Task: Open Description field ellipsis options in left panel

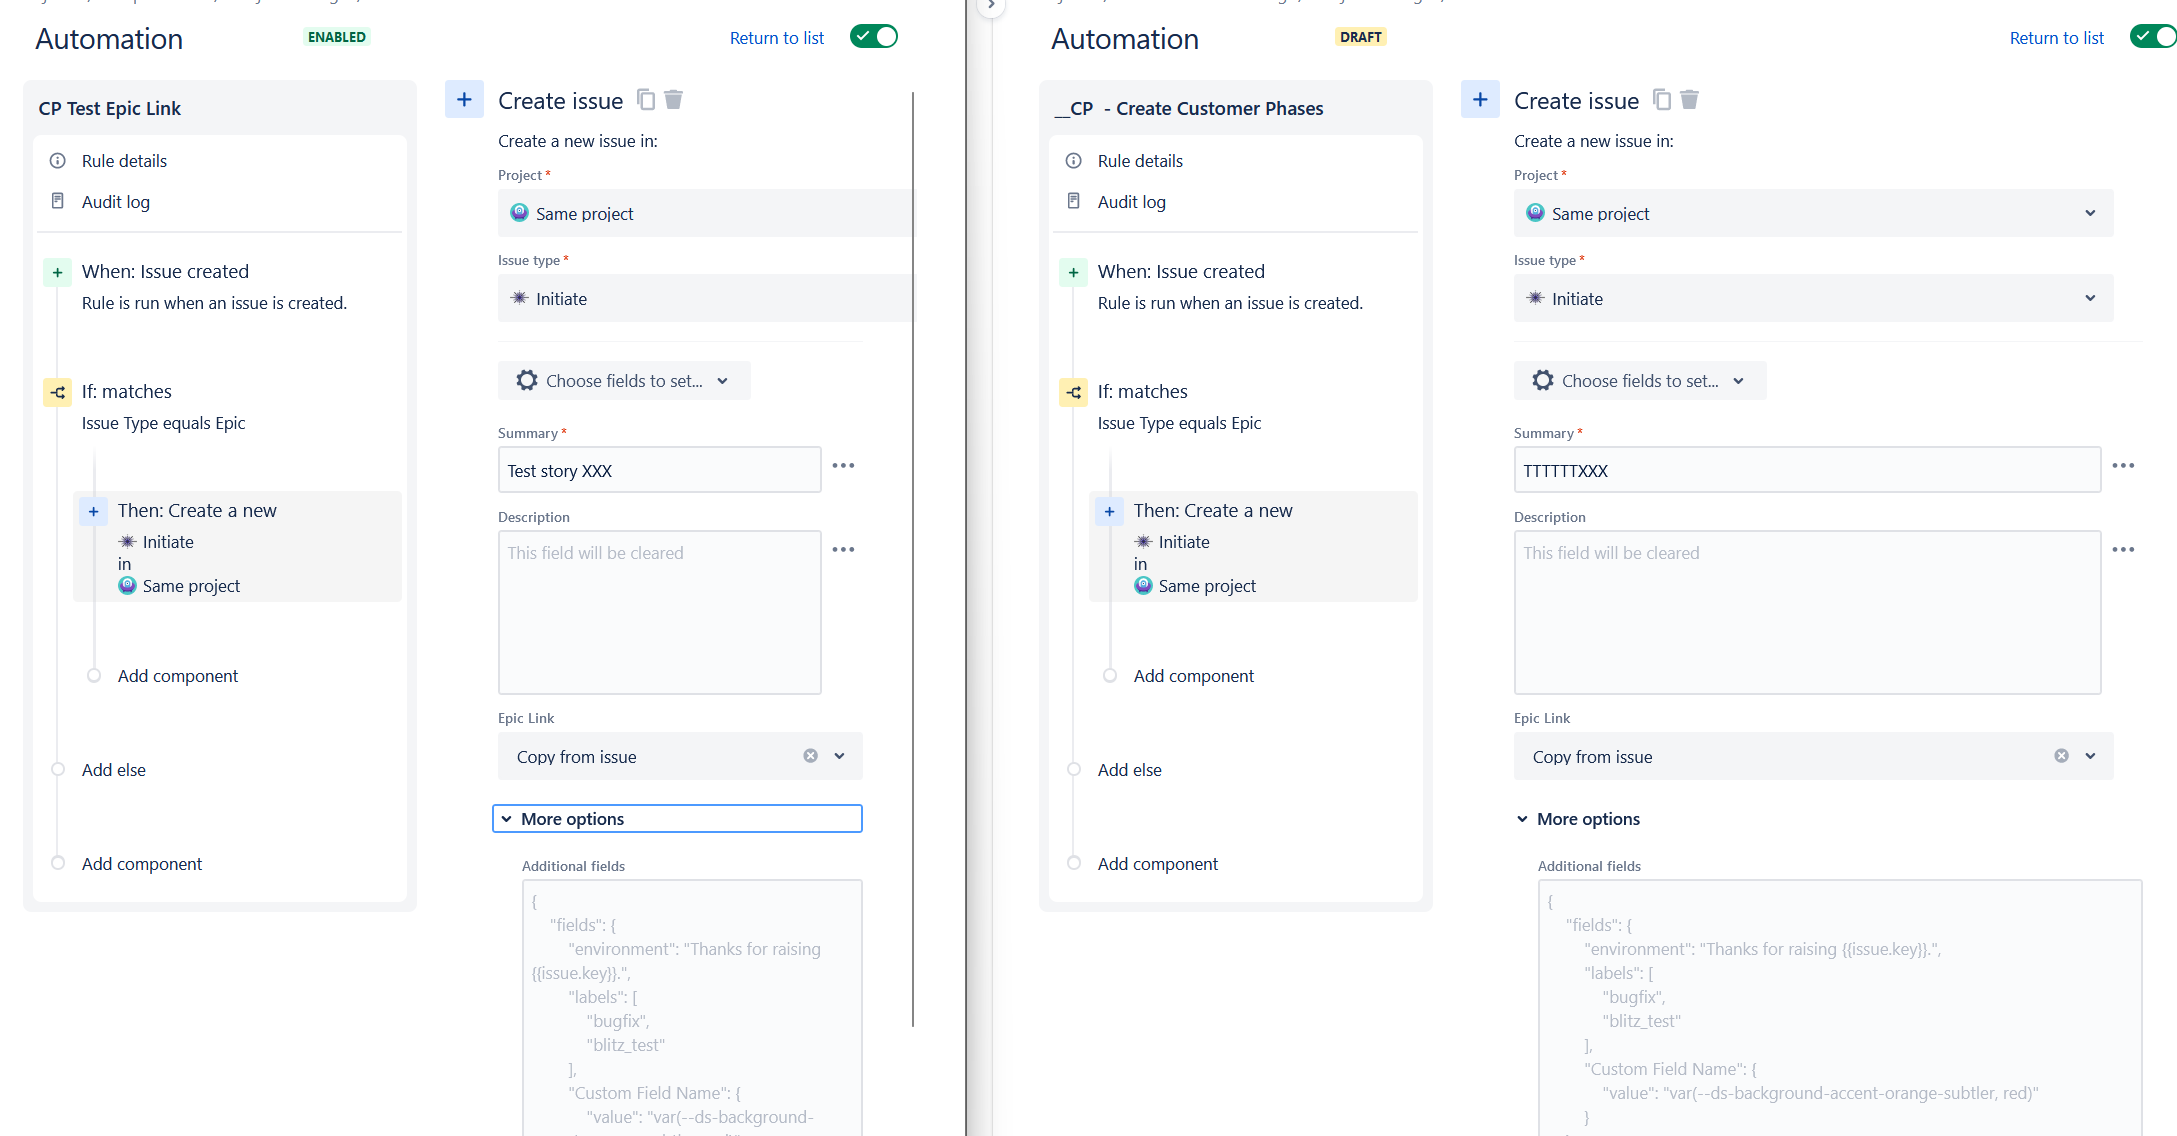Action: pyautogui.click(x=844, y=549)
